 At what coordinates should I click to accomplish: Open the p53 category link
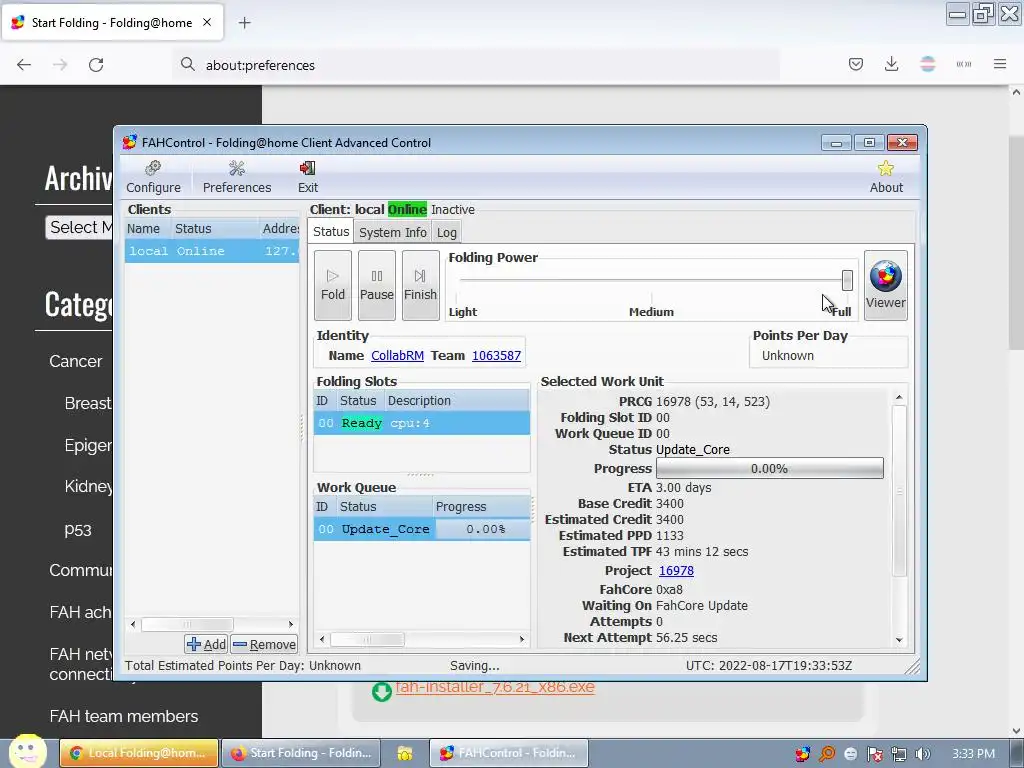click(78, 530)
